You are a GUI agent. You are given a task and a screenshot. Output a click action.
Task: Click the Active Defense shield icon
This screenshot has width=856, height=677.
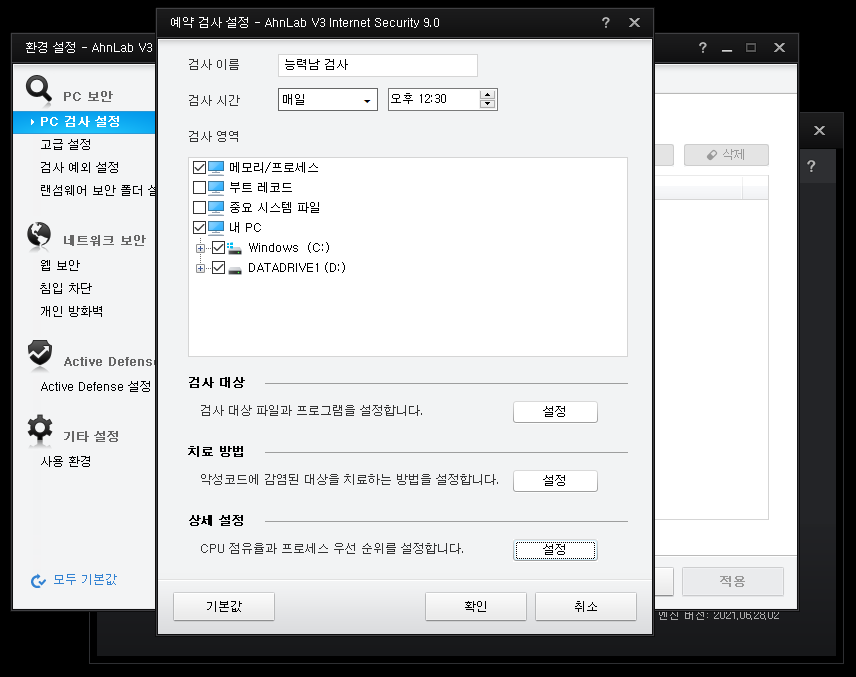point(40,353)
